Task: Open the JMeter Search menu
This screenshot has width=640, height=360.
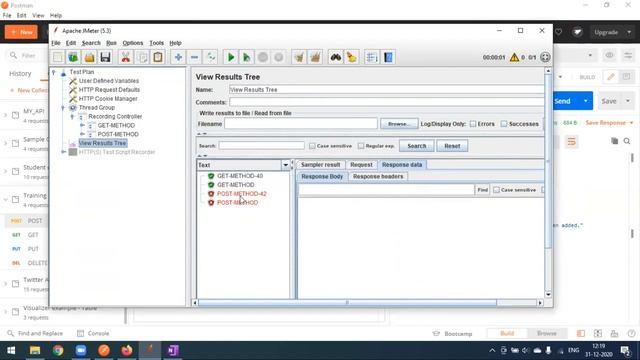Action: point(91,43)
